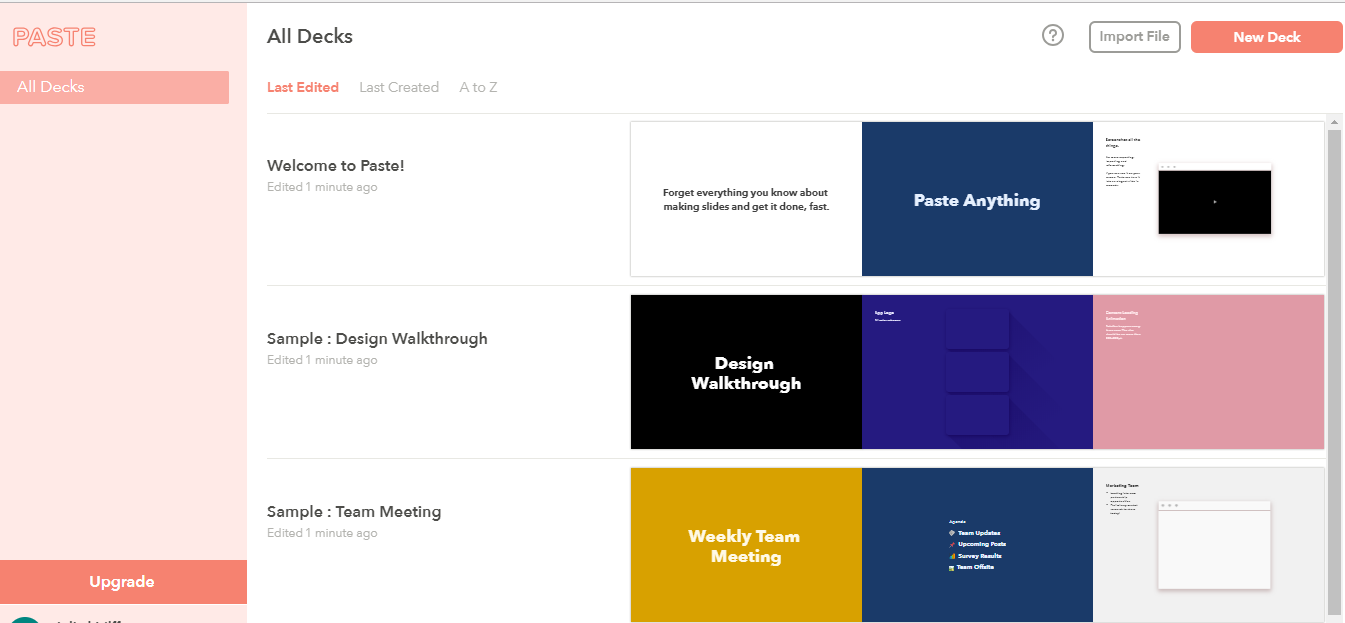The image size is (1345, 623).
Task: Sort decks by Last Edited
Action: tap(303, 87)
